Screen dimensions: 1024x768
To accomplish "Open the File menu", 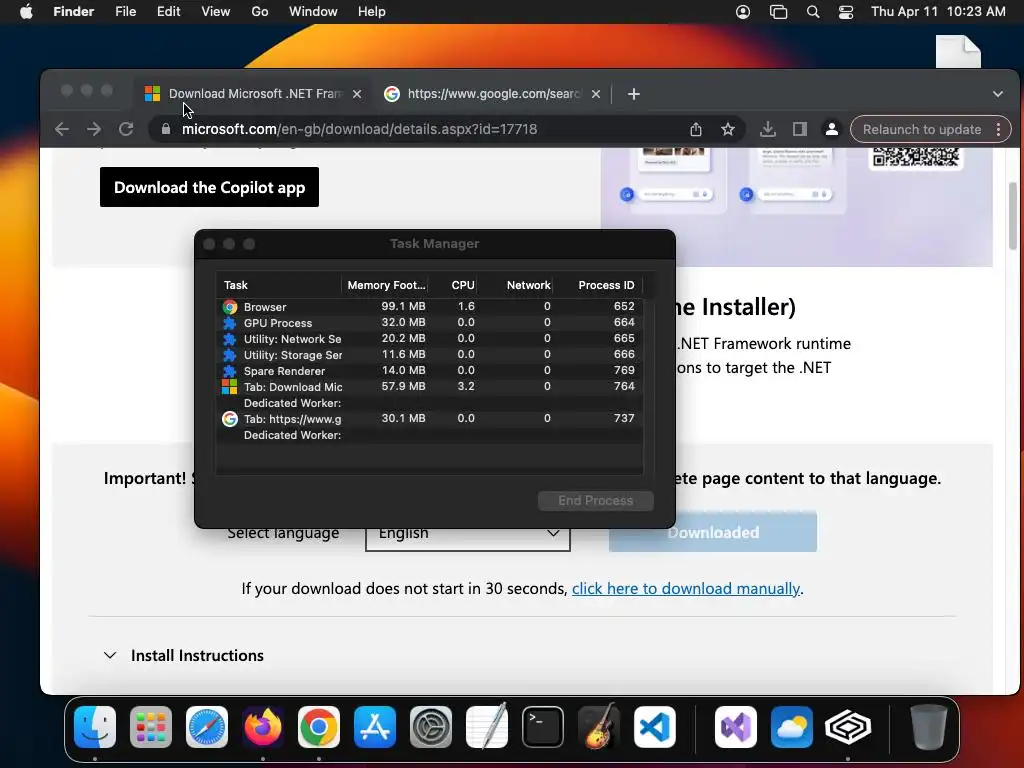I will click(x=125, y=12).
